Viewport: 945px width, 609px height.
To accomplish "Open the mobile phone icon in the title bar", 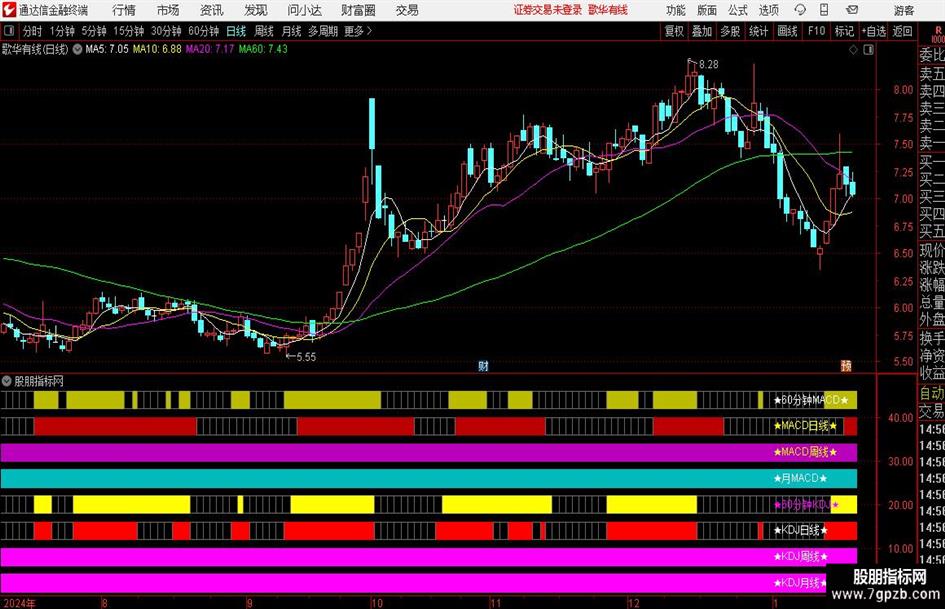I will [x=824, y=10].
